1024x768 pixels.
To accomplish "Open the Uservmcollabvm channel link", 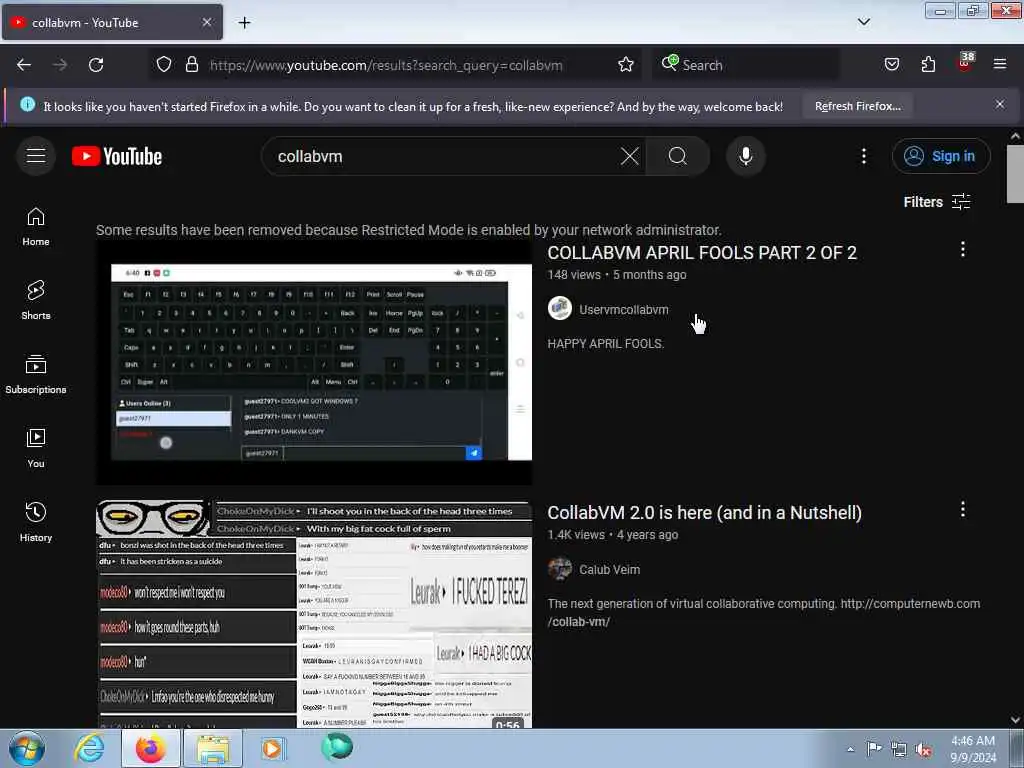I will (x=624, y=310).
